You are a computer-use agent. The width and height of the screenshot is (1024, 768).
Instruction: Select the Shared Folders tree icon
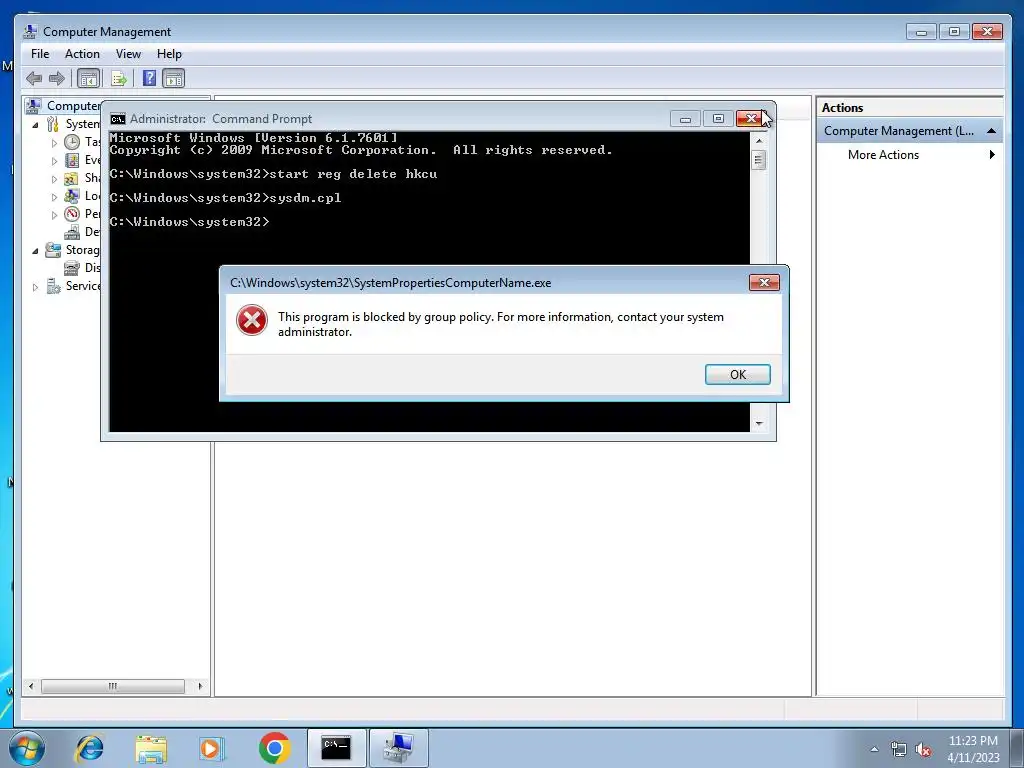[x=72, y=178]
